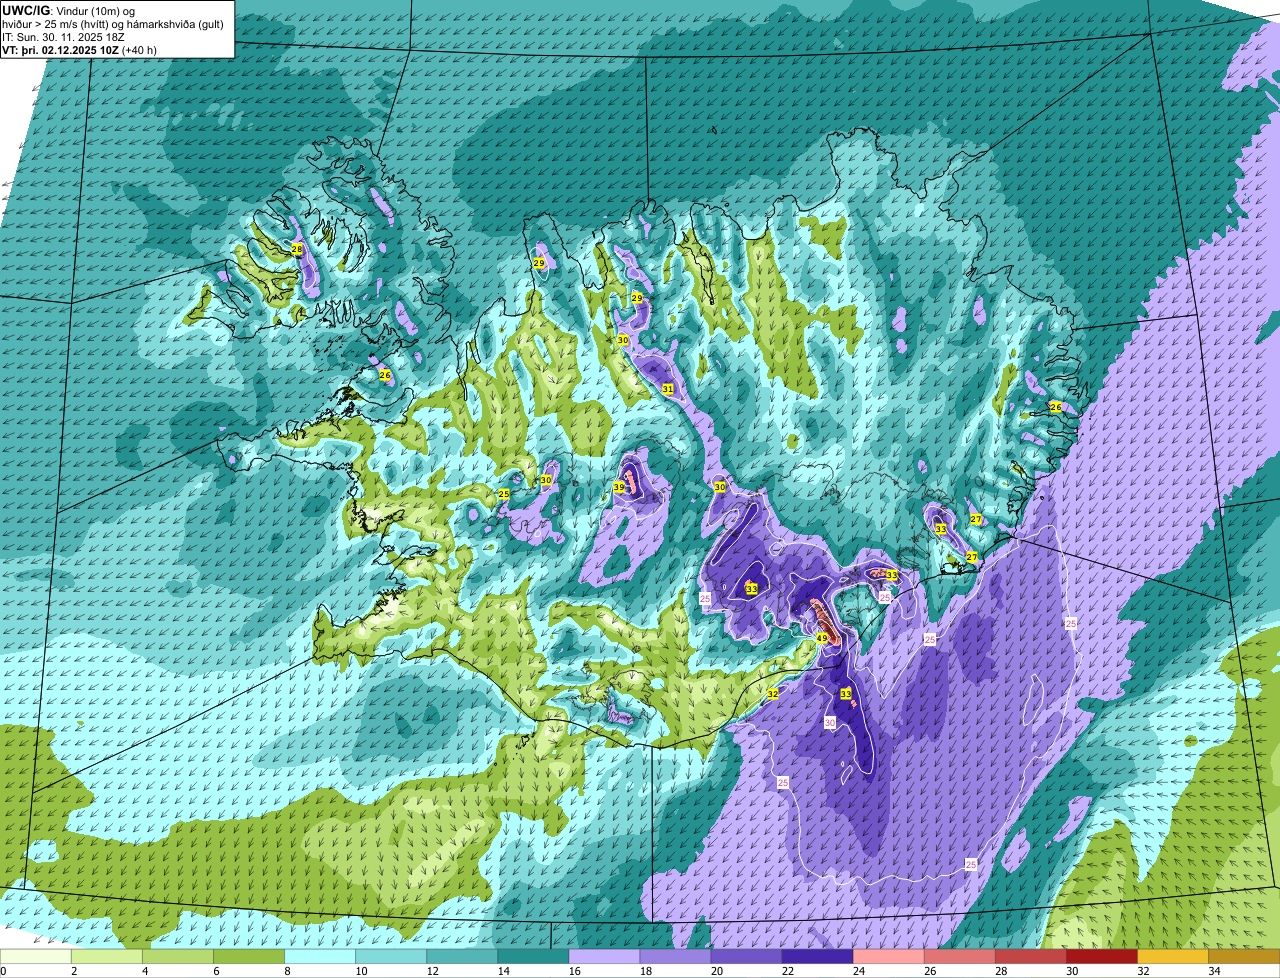Select the brownish-gold legend swatch above 34
This screenshot has height=978, width=1280.
coord(1243,957)
